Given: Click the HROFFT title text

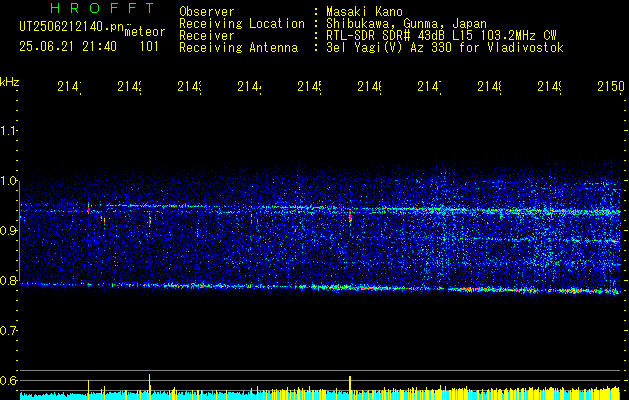Looking at the screenshot, I should (x=102, y=8).
